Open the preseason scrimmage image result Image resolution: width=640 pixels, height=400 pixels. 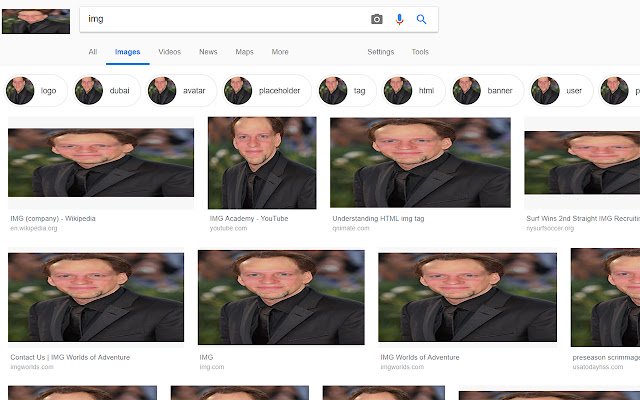click(605, 297)
